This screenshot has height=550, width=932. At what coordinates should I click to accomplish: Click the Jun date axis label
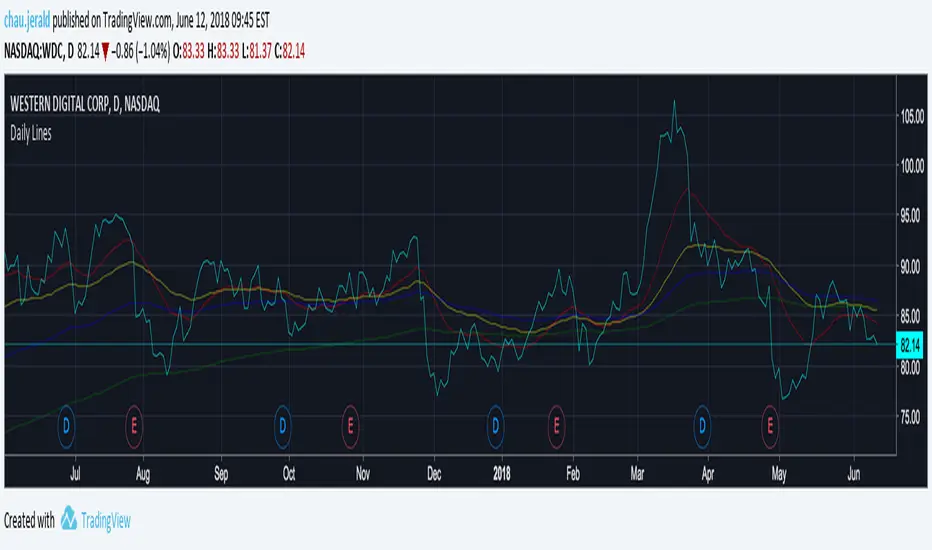coord(854,474)
